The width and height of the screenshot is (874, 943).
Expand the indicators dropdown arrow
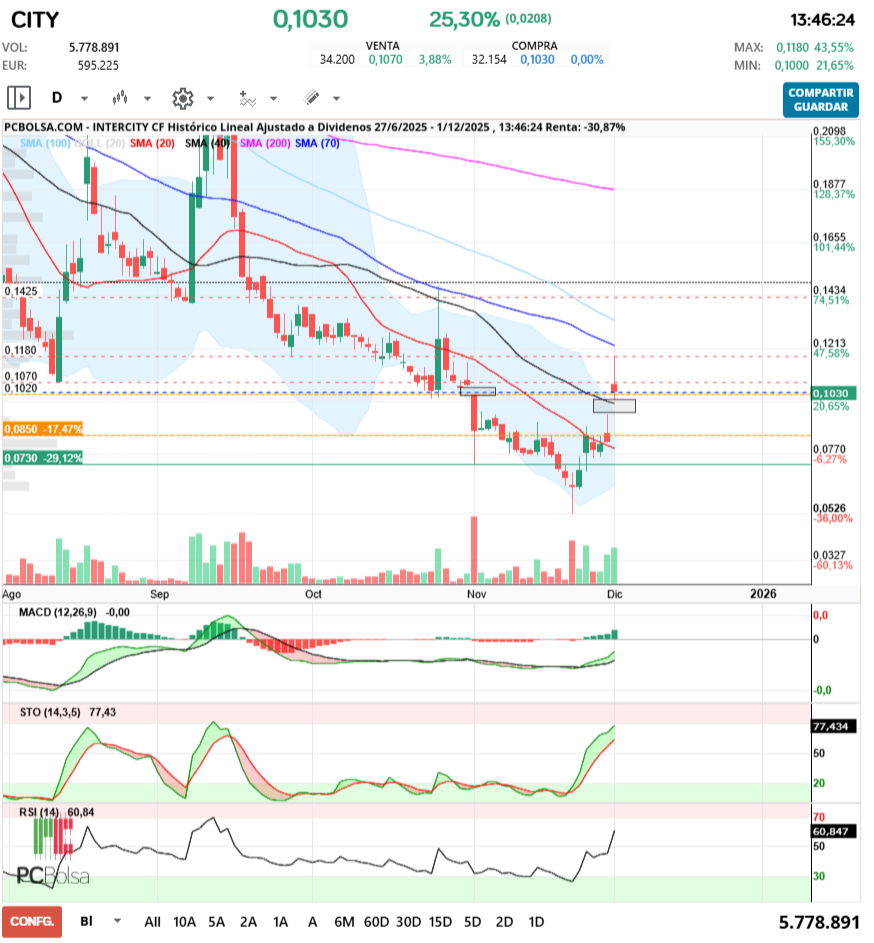click(x=274, y=99)
